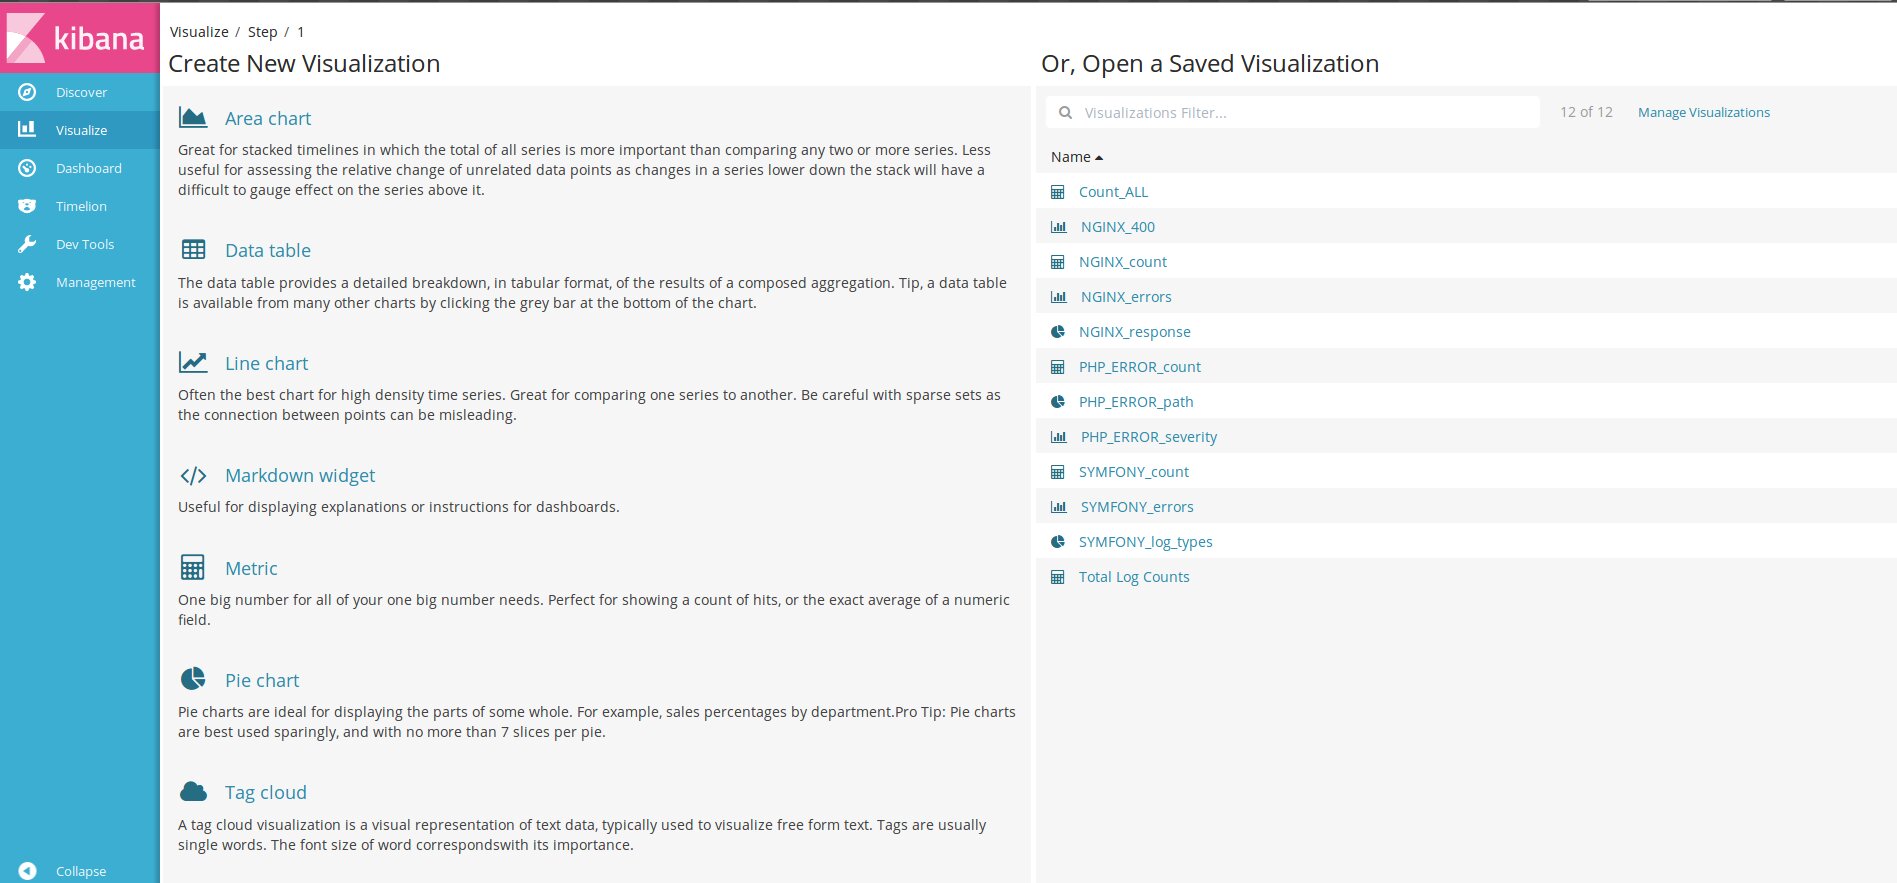Screen dimensions: 1897x883
Task: Open saved visualization NGINX_400
Action: (1118, 227)
